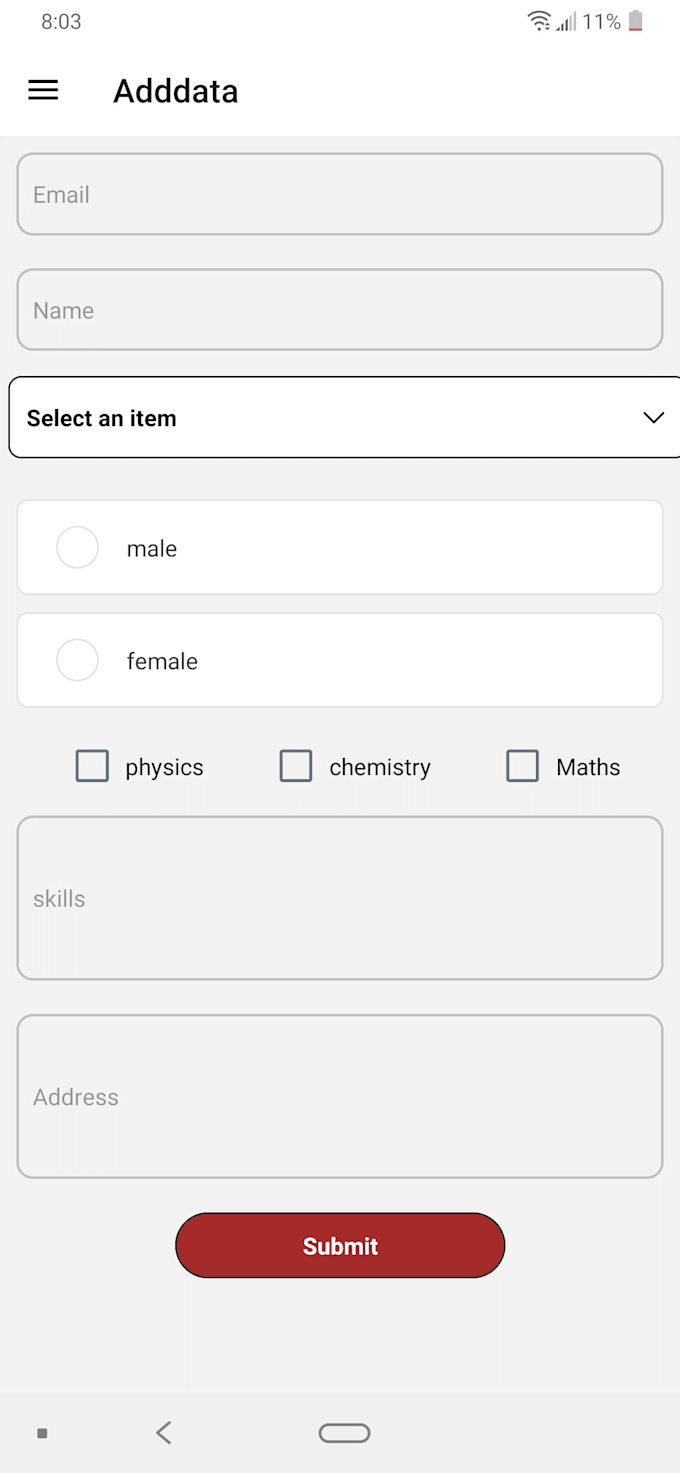Tap the back navigation arrow
Screen dimensions: 680x1473
[163, 1432]
